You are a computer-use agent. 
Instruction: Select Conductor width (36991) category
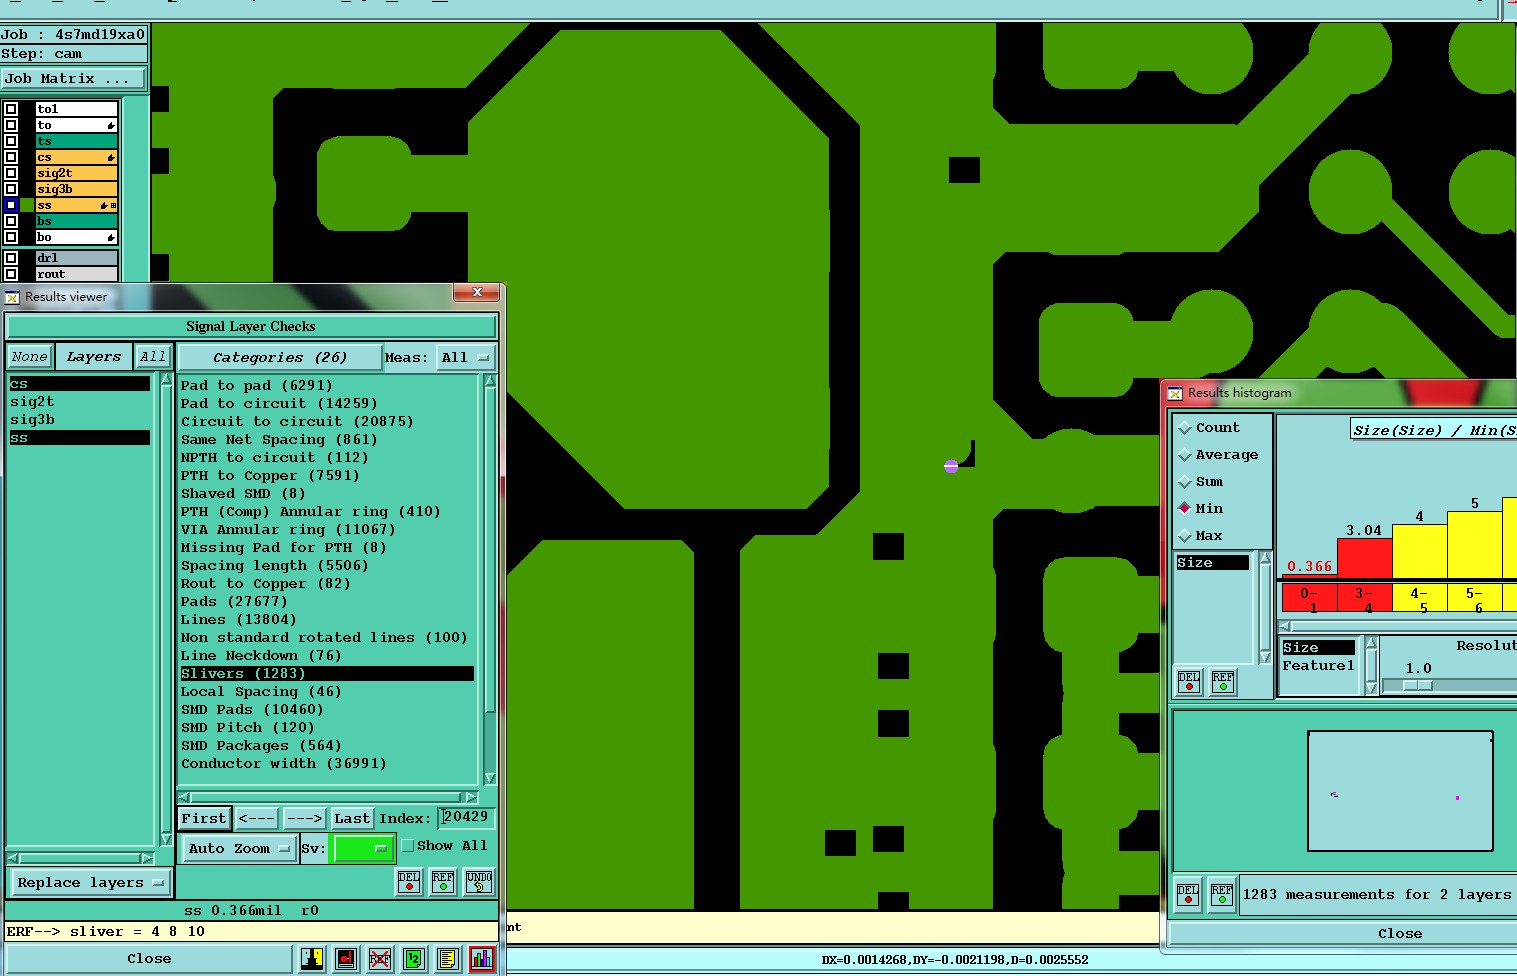coord(283,764)
